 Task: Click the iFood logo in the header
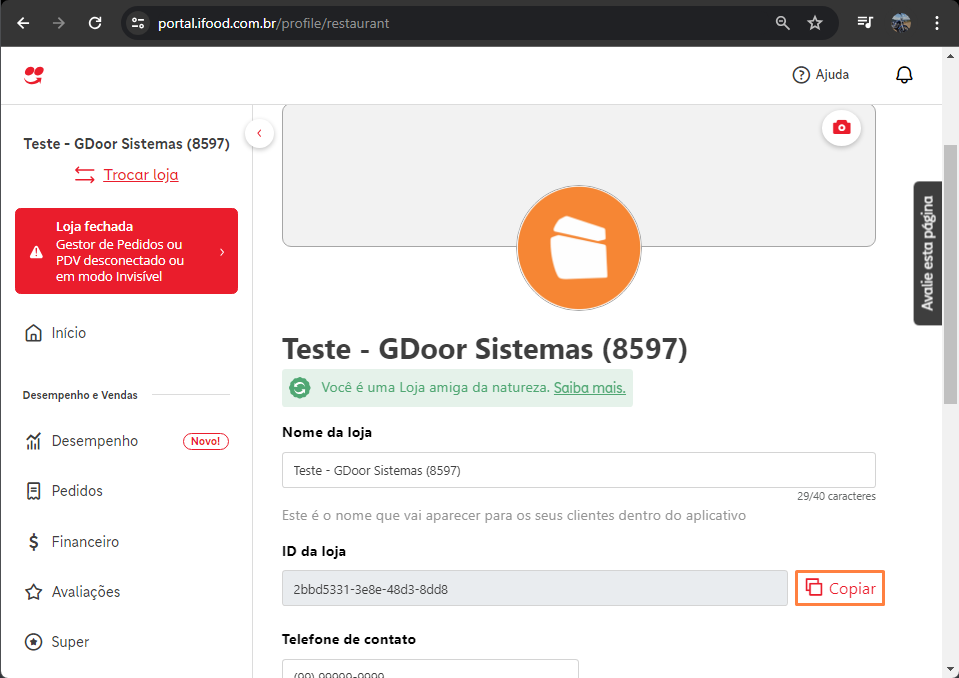click(34, 75)
